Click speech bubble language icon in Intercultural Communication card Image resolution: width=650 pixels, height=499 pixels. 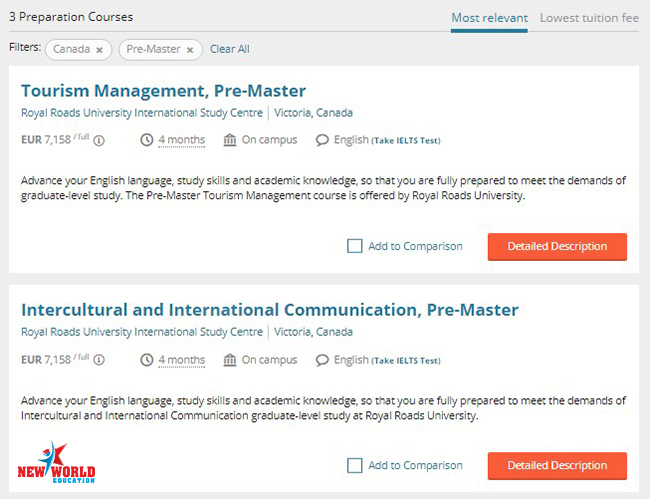tap(322, 360)
